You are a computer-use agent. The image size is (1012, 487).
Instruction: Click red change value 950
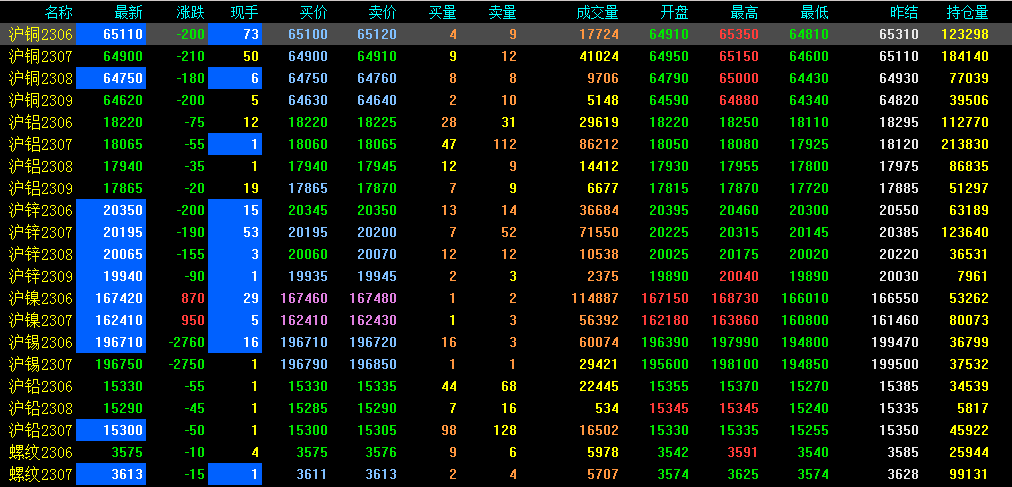194,321
